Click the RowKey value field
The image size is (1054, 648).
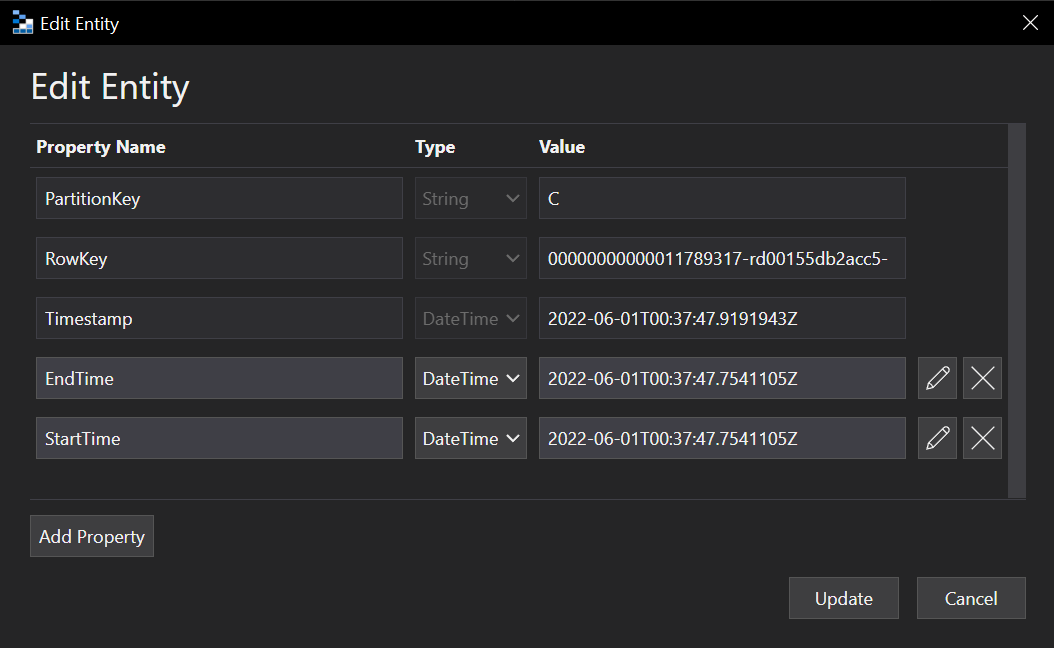pyautogui.click(x=722, y=258)
